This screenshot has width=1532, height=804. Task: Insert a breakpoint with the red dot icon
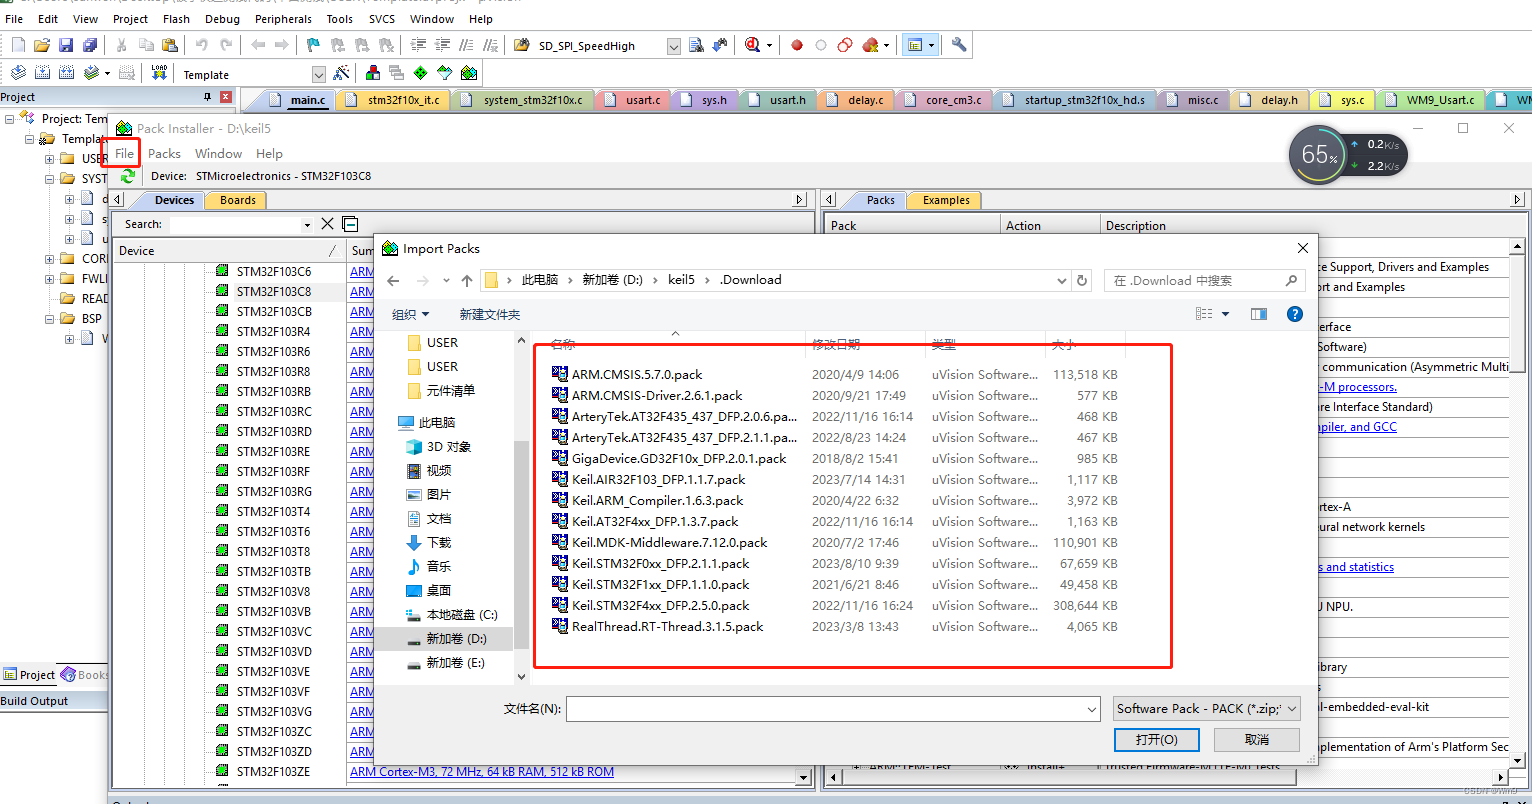pyautogui.click(x=797, y=45)
